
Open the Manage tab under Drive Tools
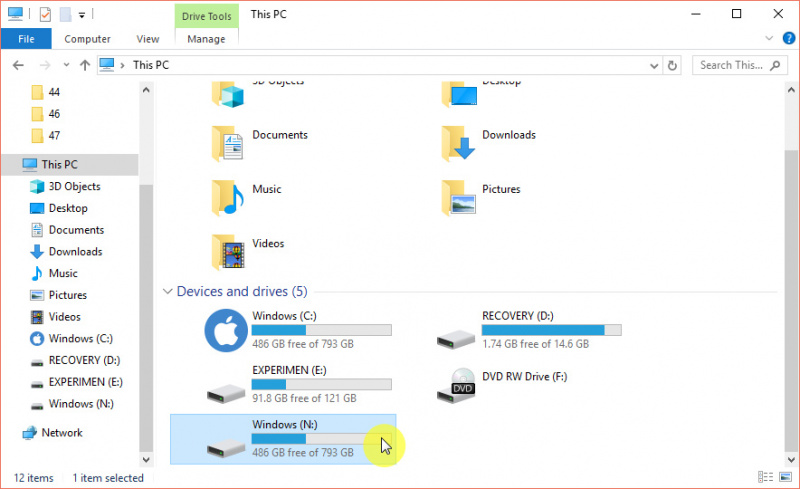tap(206, 39)
